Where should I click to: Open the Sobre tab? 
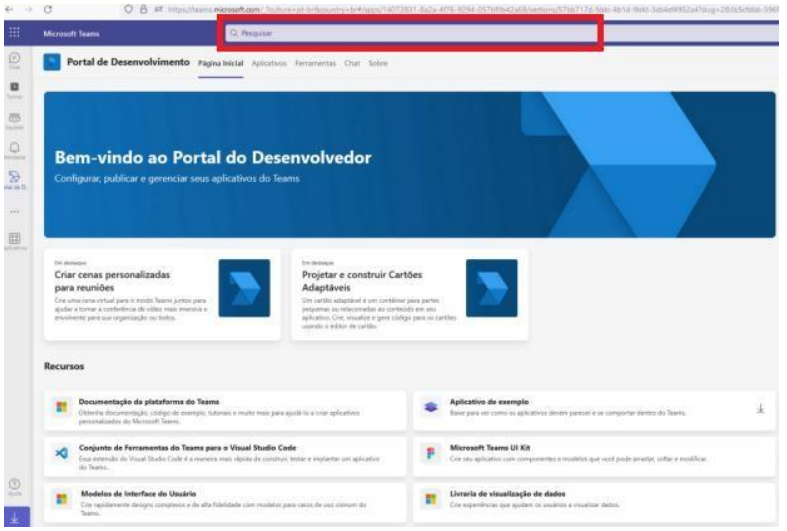378,64
